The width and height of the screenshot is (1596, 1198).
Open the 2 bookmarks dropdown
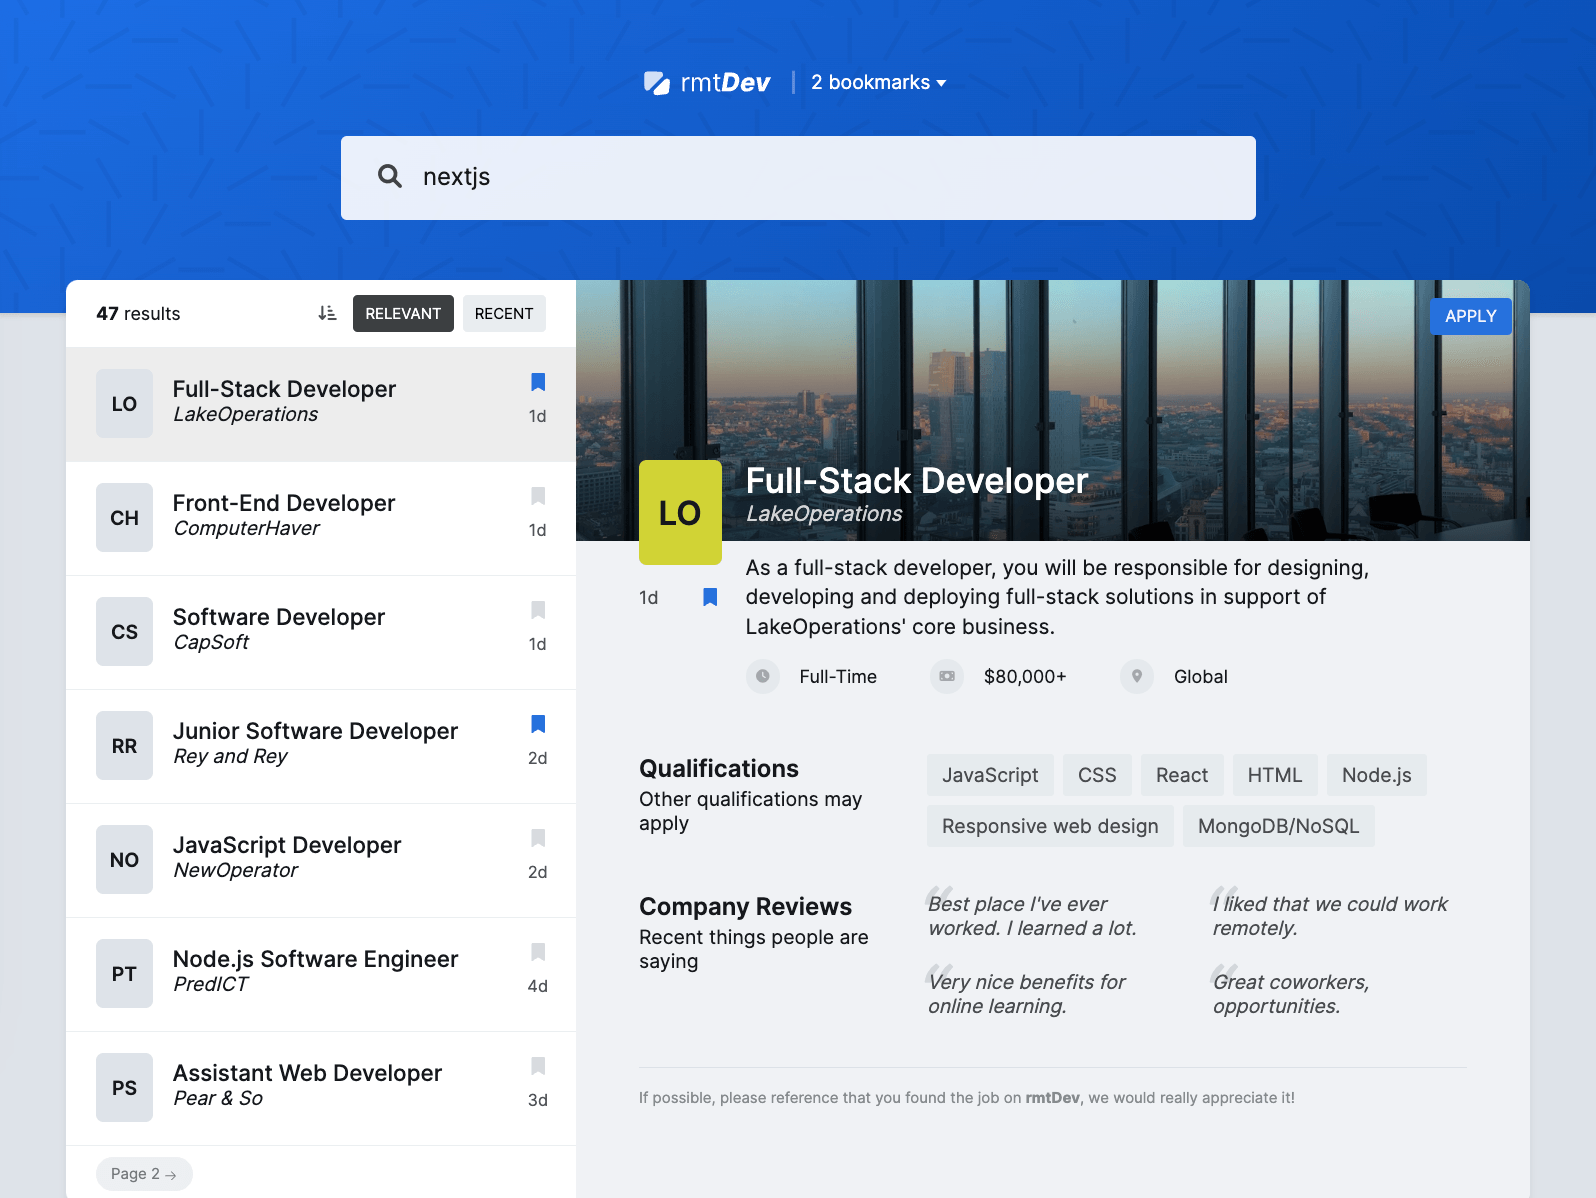click(878, 82)
